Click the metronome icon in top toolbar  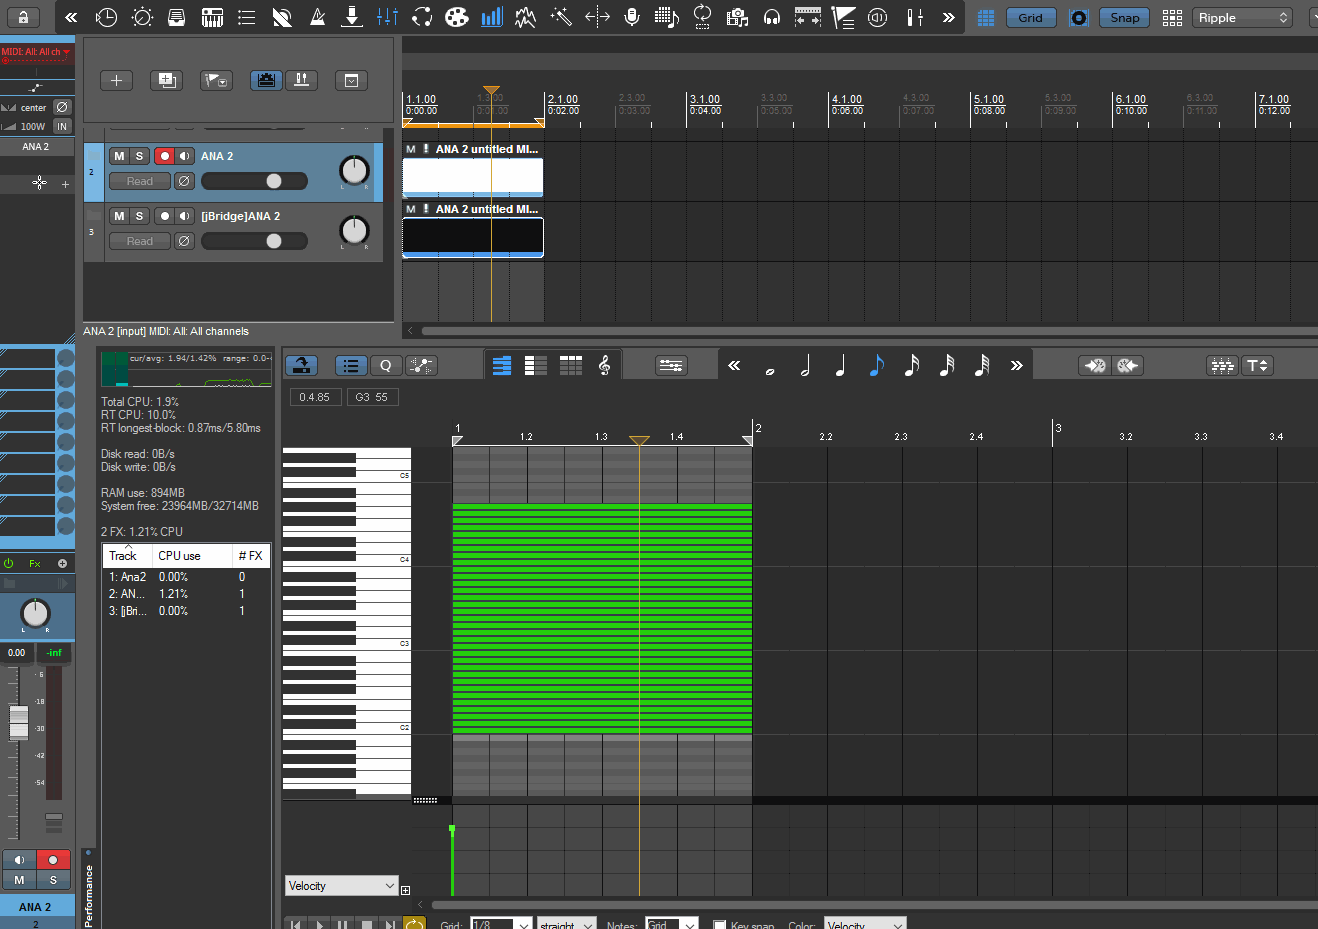click(317, 17)
